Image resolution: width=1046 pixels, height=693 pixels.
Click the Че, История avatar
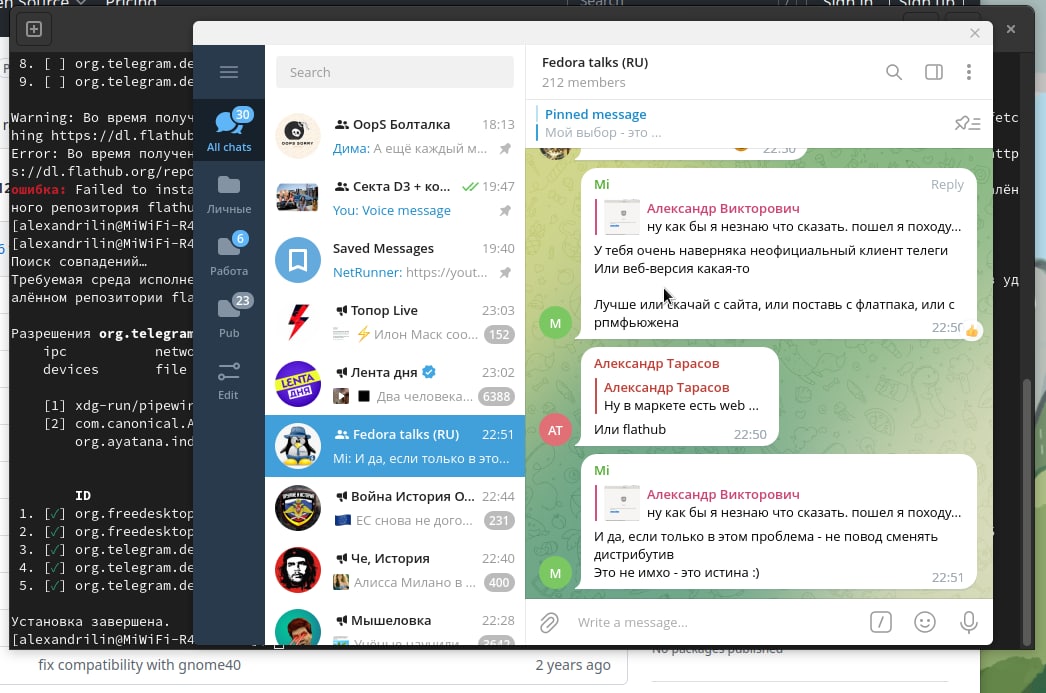click(x=298, y=570)
